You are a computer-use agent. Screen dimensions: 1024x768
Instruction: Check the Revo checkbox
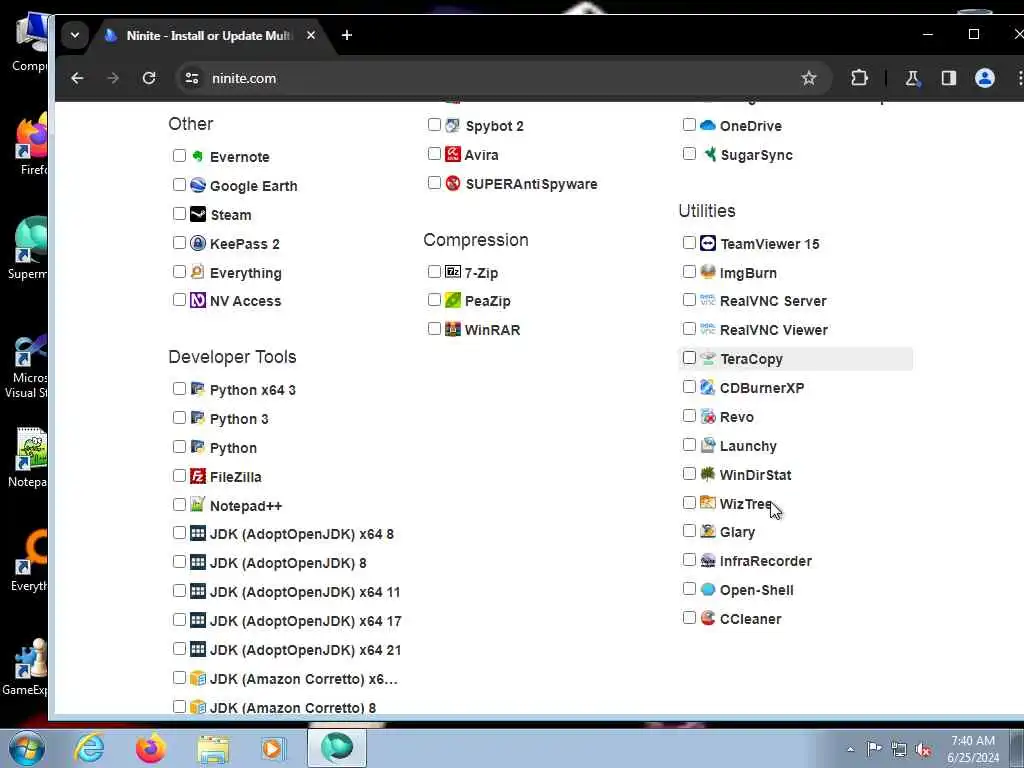pos(689,415)
